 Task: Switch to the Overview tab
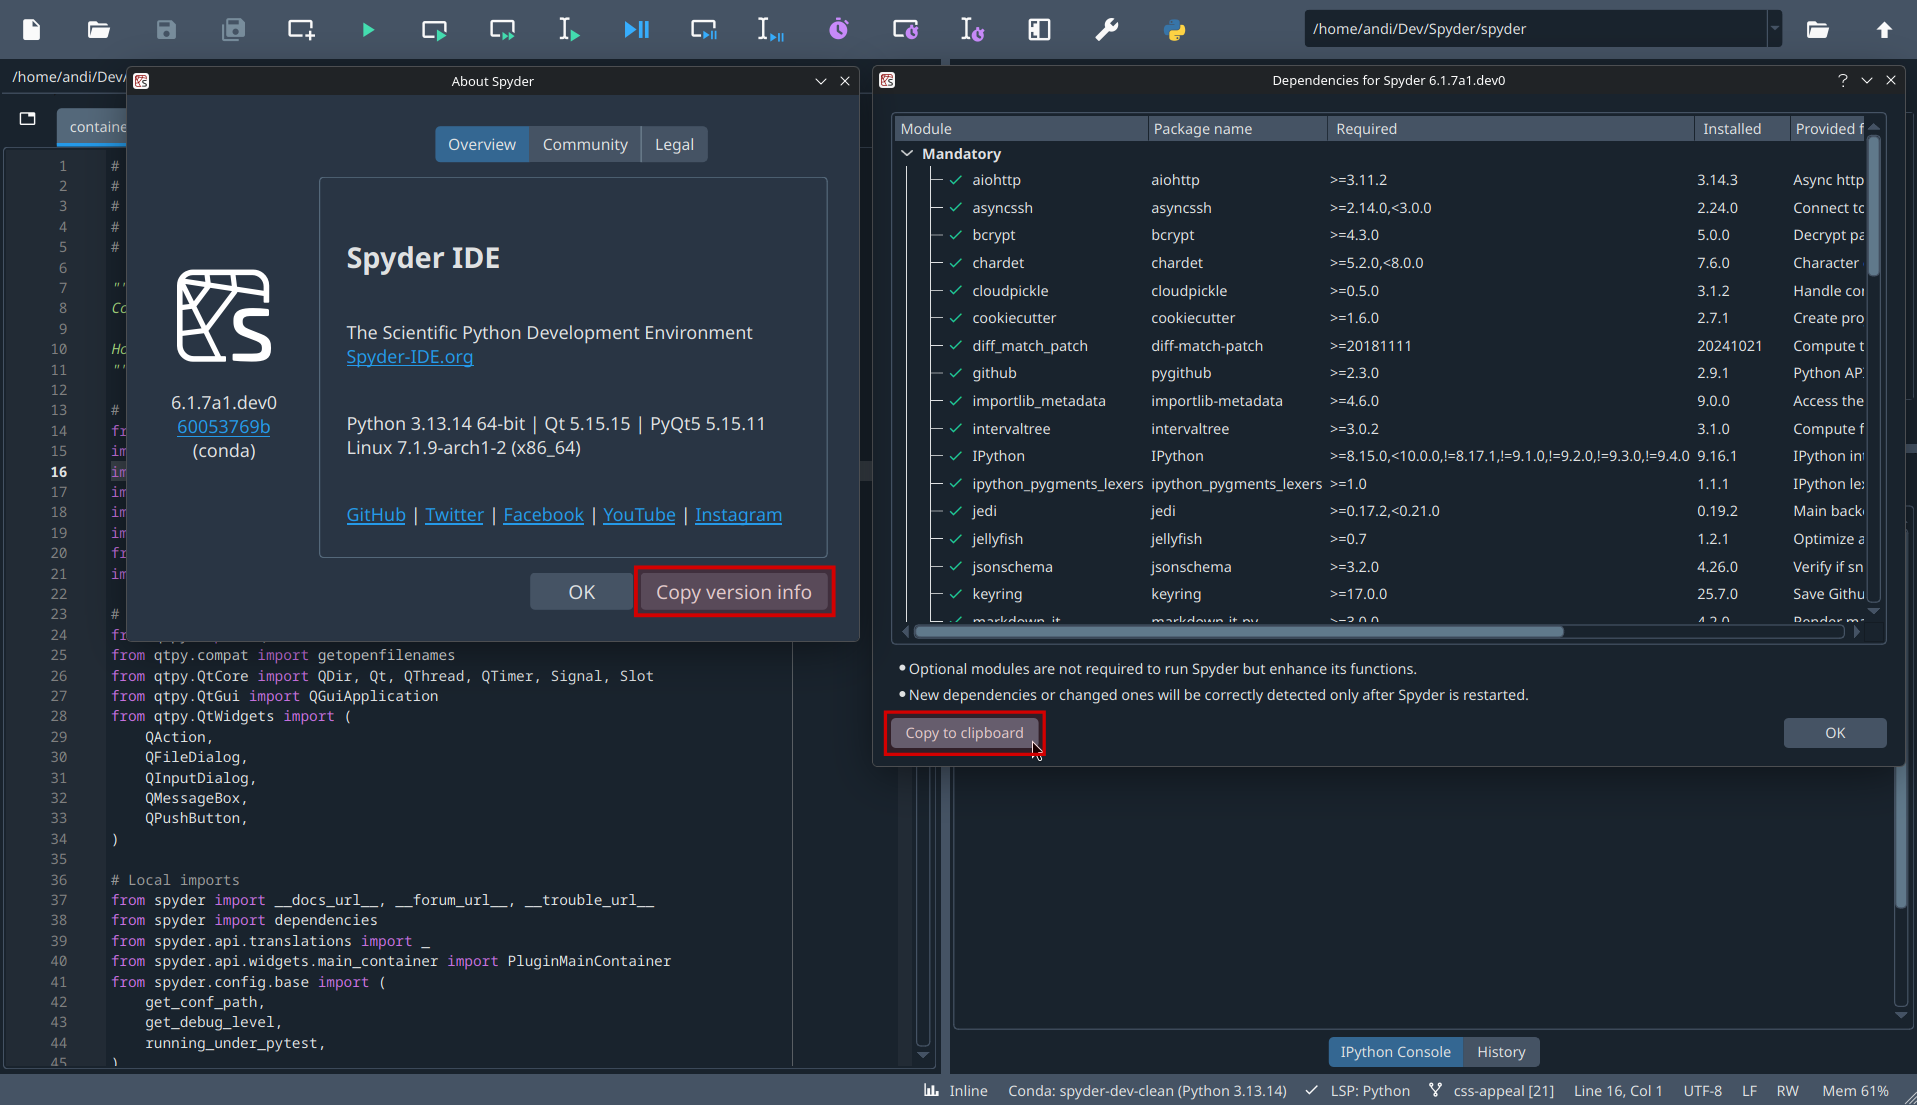[482, 144]
